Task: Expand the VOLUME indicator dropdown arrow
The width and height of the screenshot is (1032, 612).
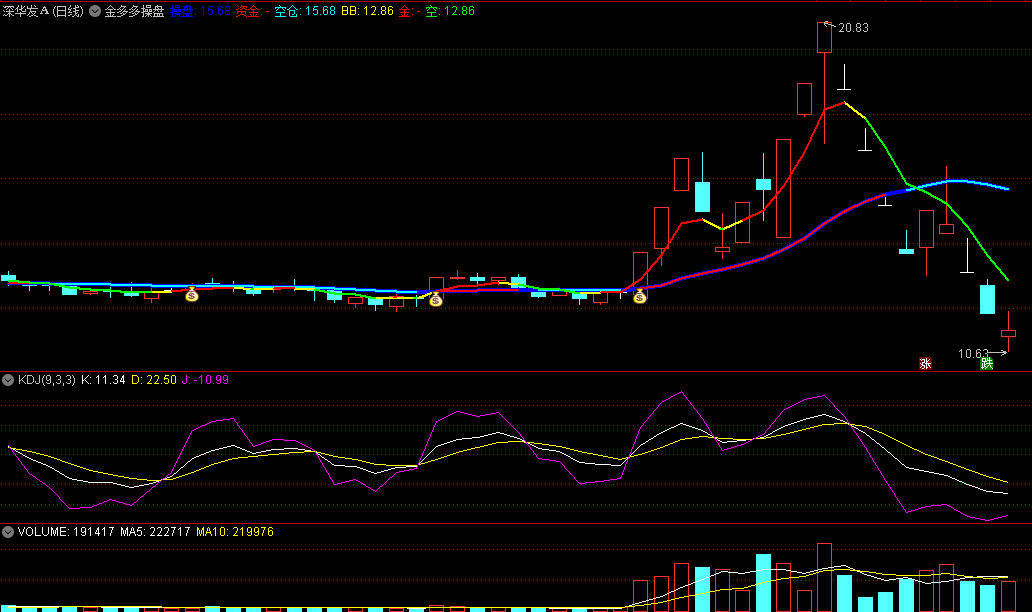Action: pyautogui.click(x=8, y=532)
